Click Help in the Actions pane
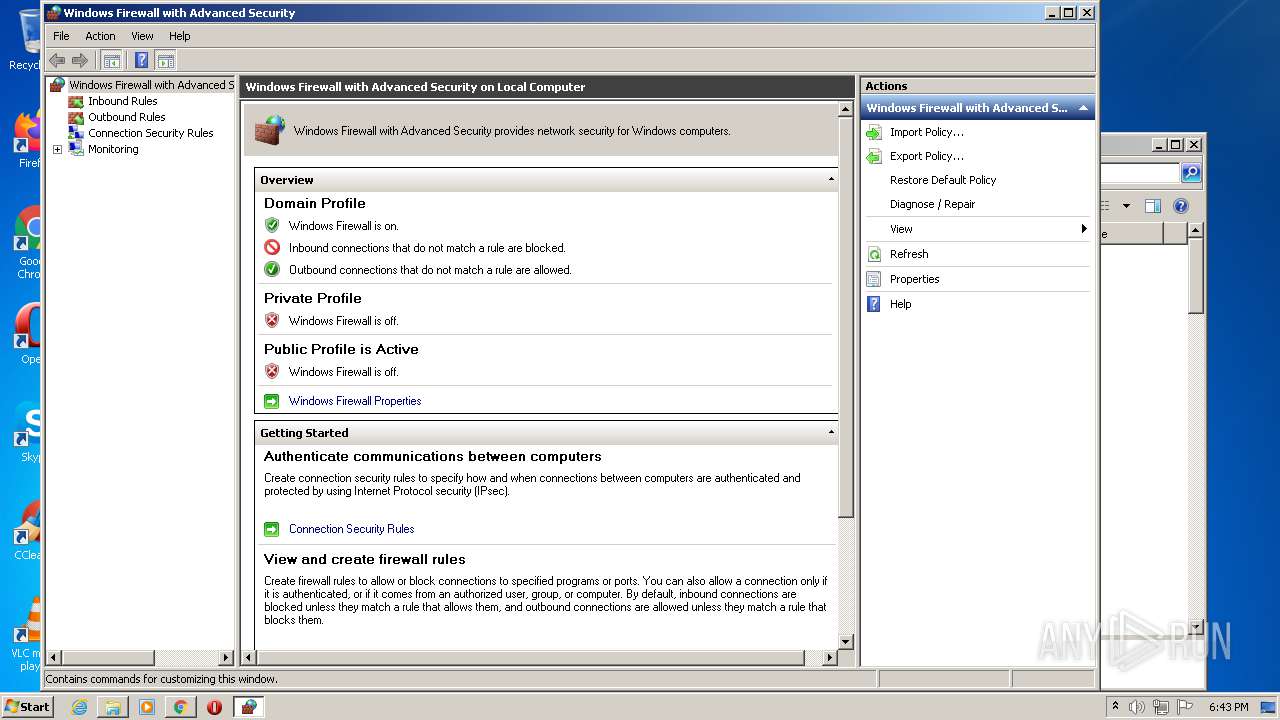The image size is (1280, 720). pyautogui.click(x=900, y=304)
